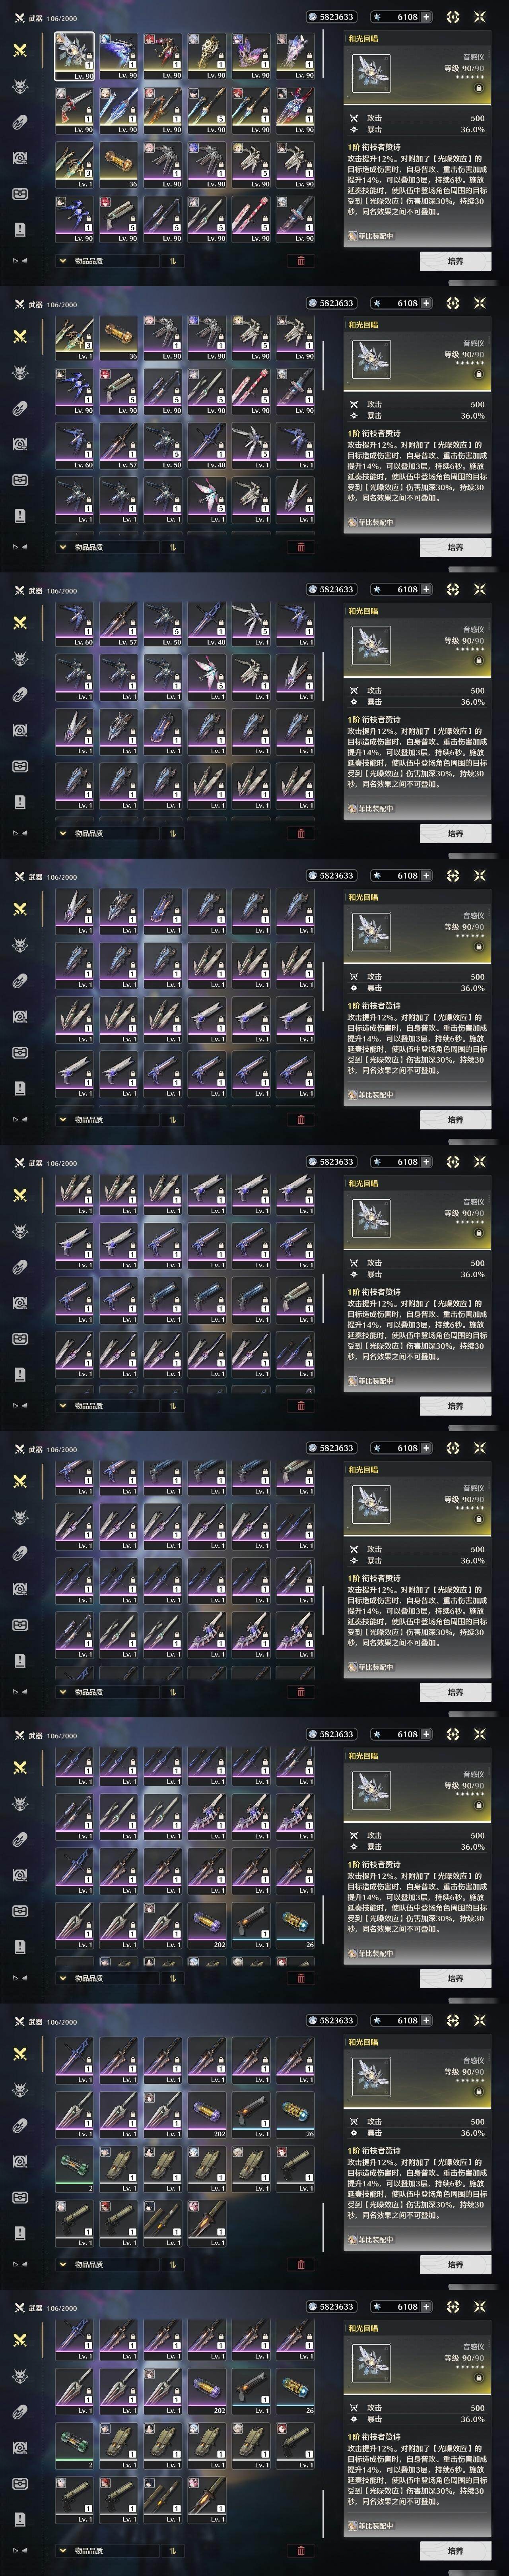
Task: Select the highlighted first Lv. 90 weapon thumbnail
Action: 75,56
